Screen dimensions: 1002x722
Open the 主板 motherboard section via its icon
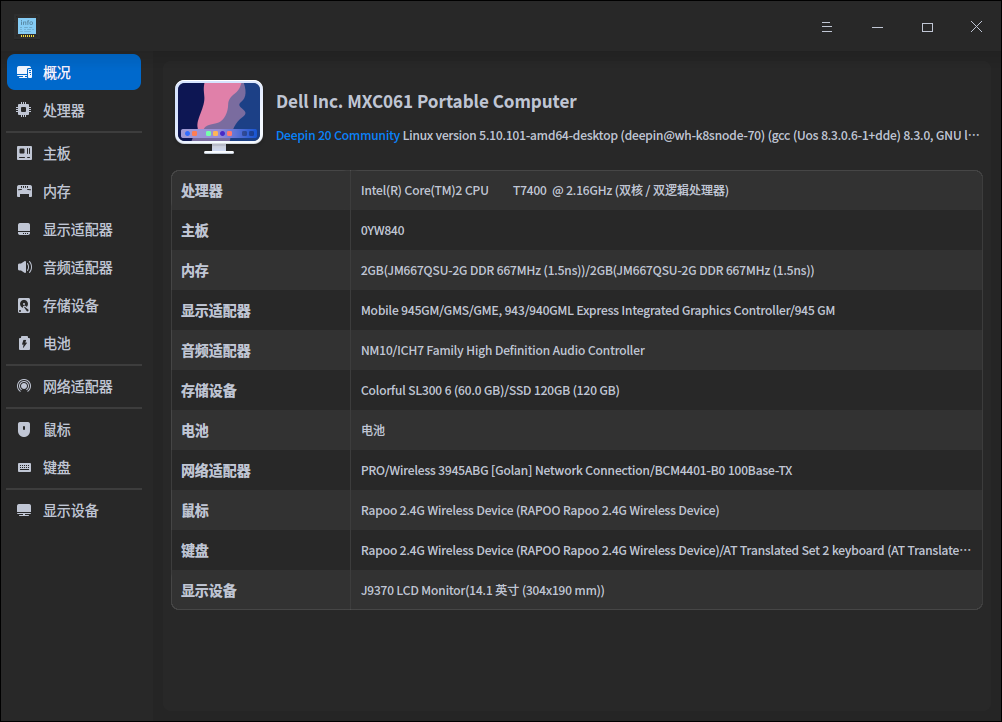pyautogui.click(x=23, y=152)
